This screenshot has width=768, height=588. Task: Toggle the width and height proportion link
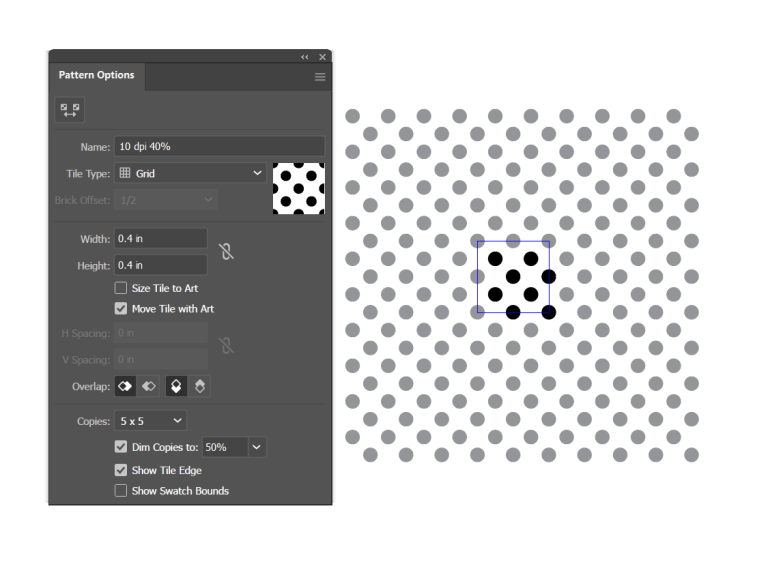click(x=226, y=251)
